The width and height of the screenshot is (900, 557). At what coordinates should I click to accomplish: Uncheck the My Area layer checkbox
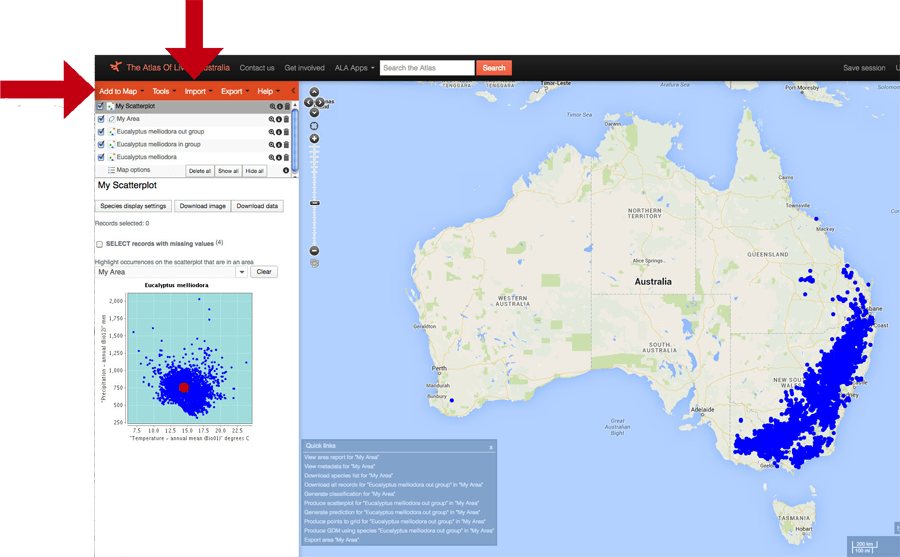pyautogui.click(x=101, y=119)
